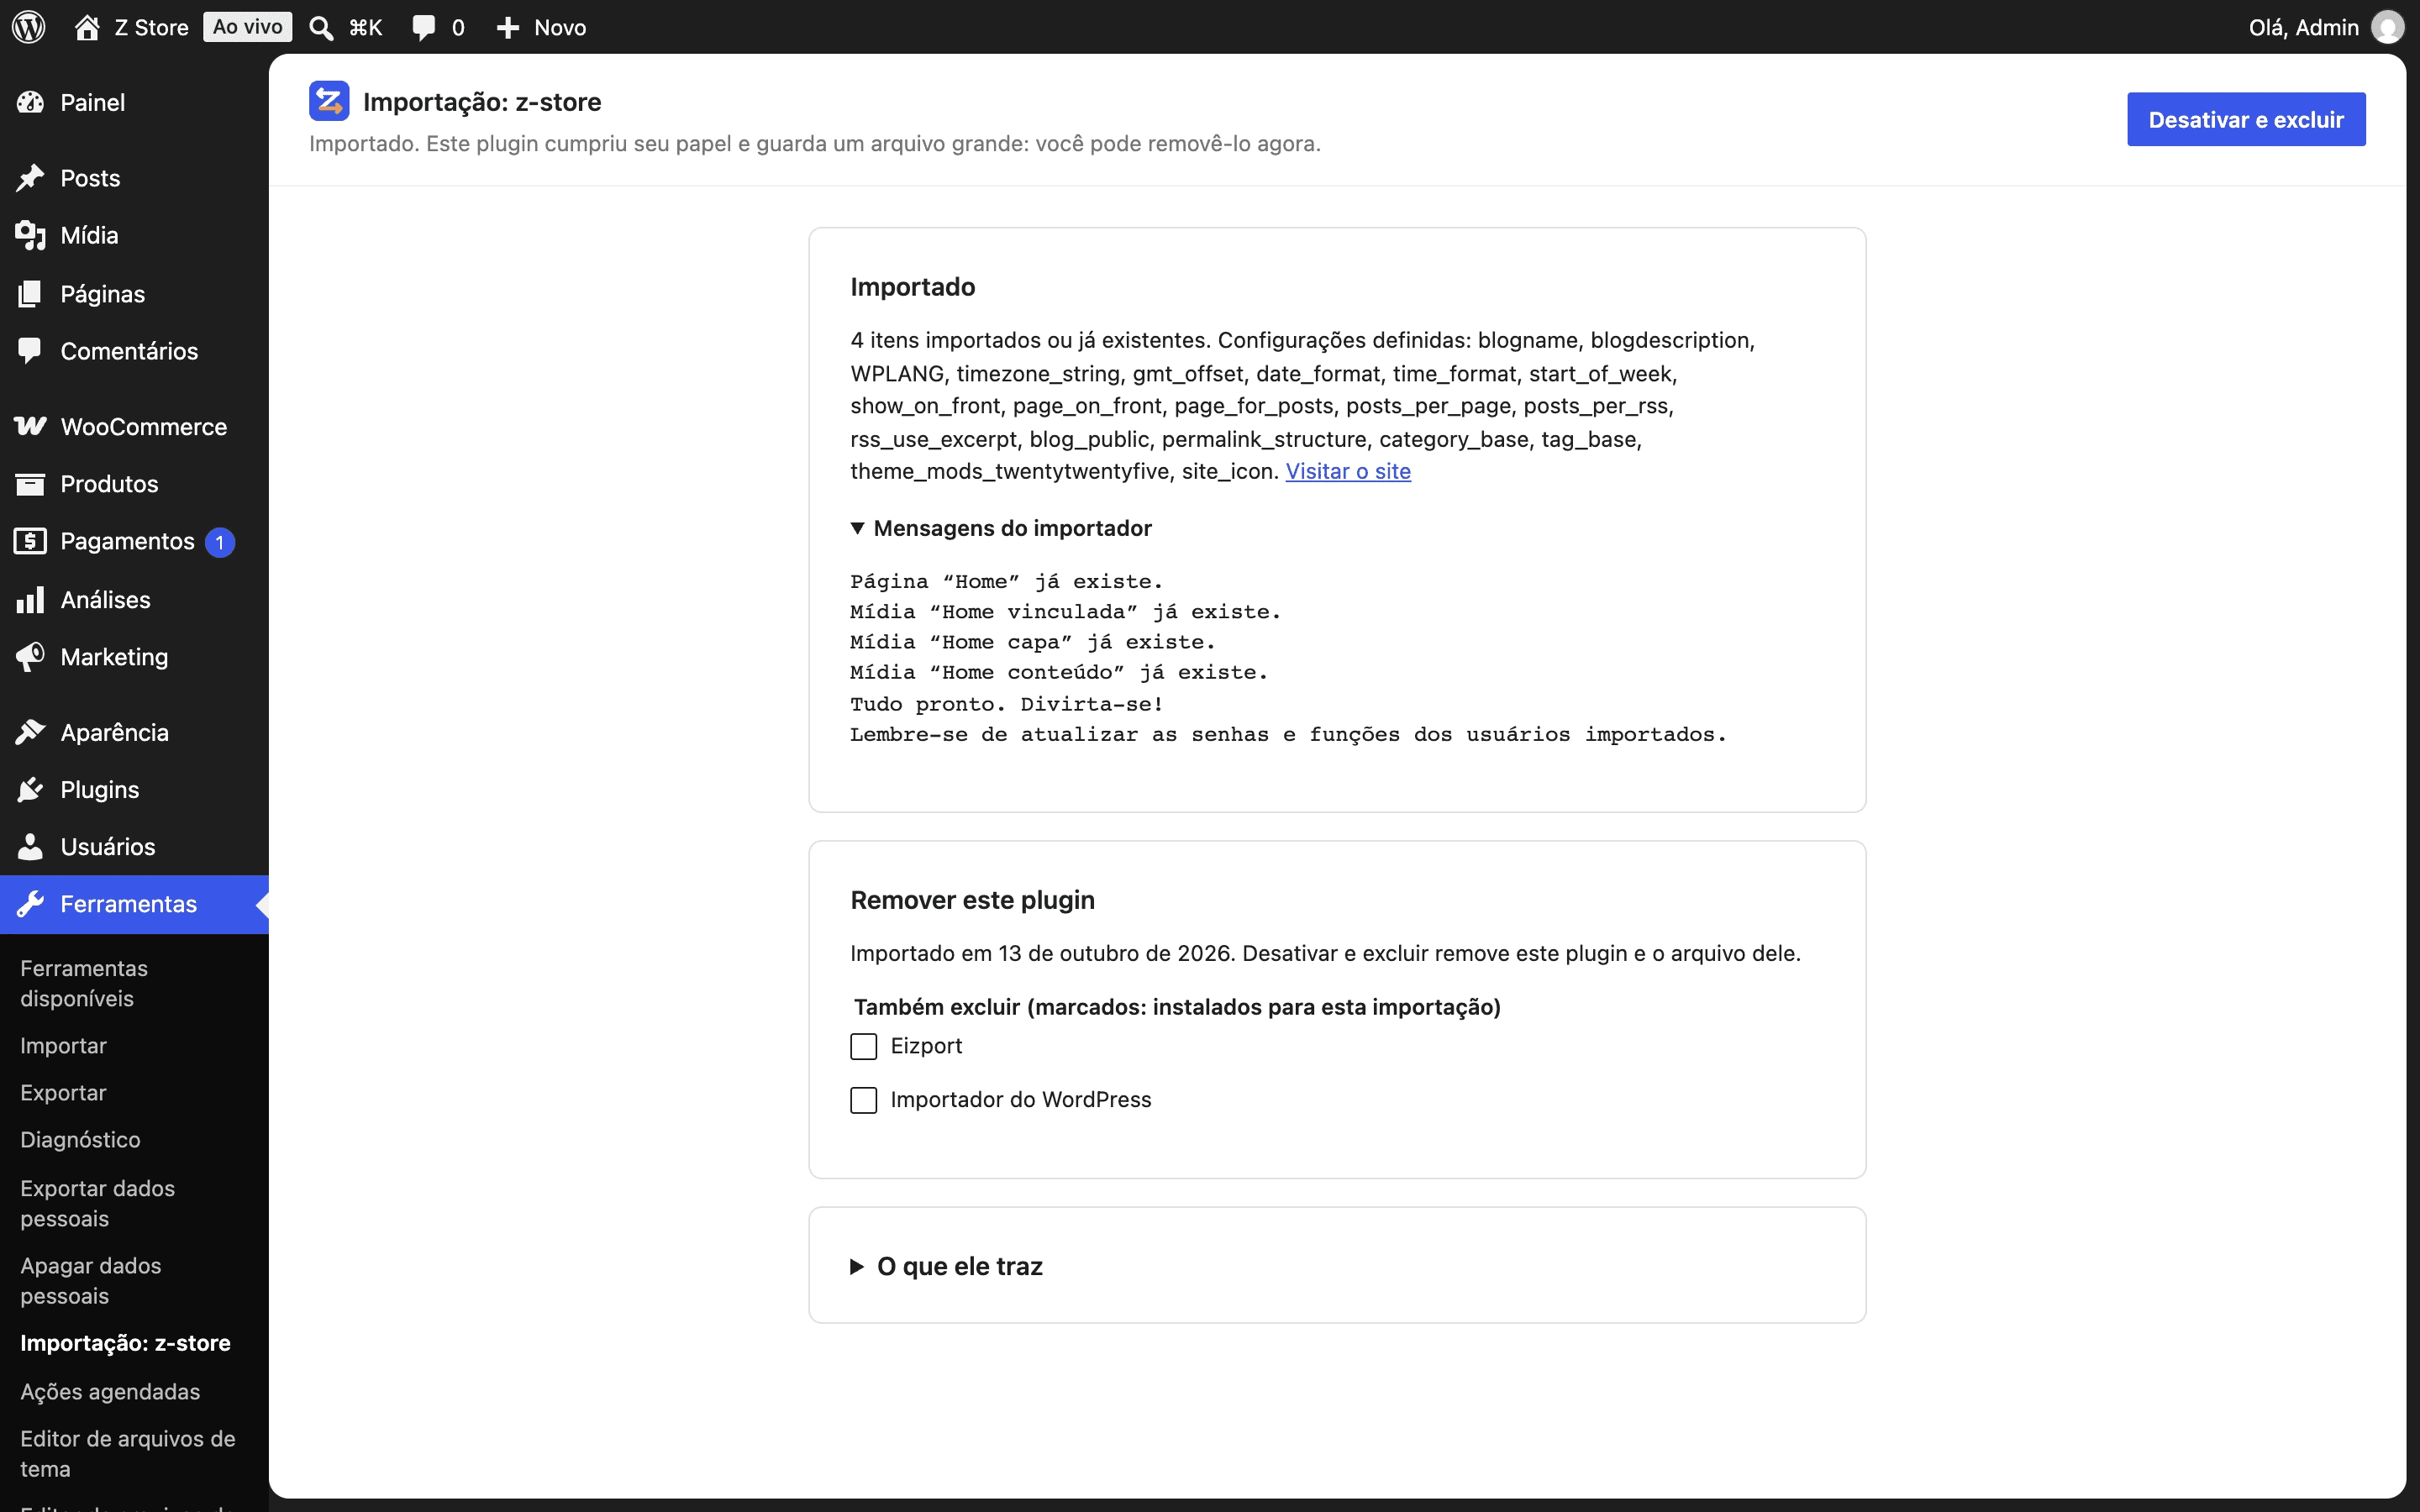Click the Plugins plug icon

pyautogui.click(x=30, y=789)
